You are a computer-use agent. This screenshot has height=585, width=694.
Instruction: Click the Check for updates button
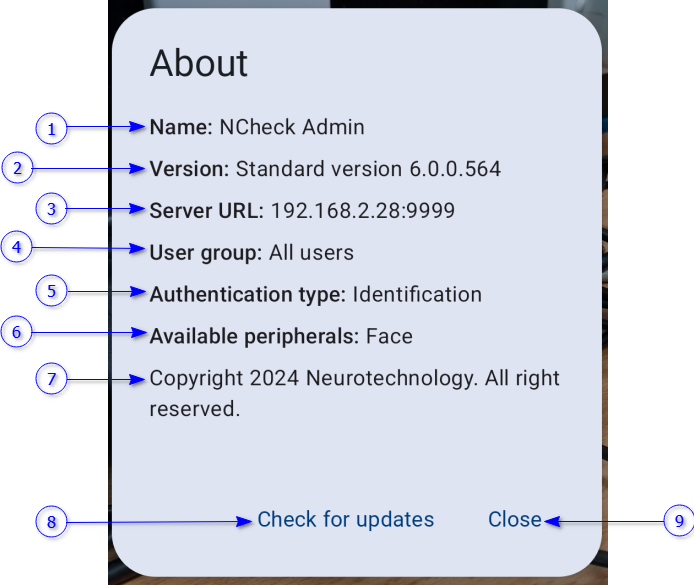pos(345,519)
